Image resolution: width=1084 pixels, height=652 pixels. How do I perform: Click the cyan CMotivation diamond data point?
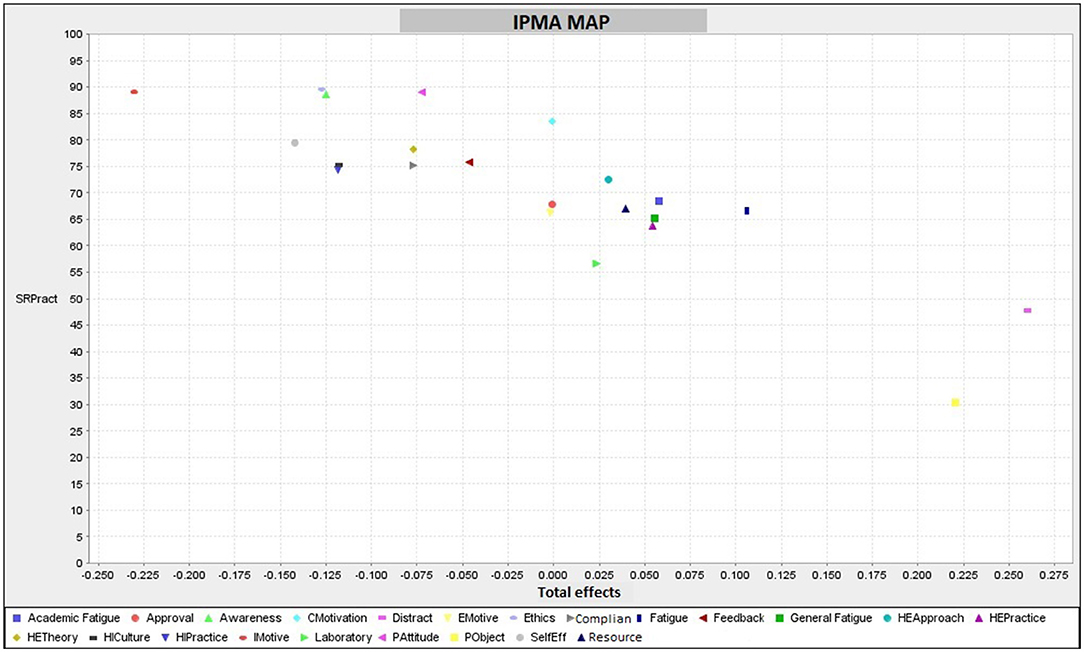(552, 121)
